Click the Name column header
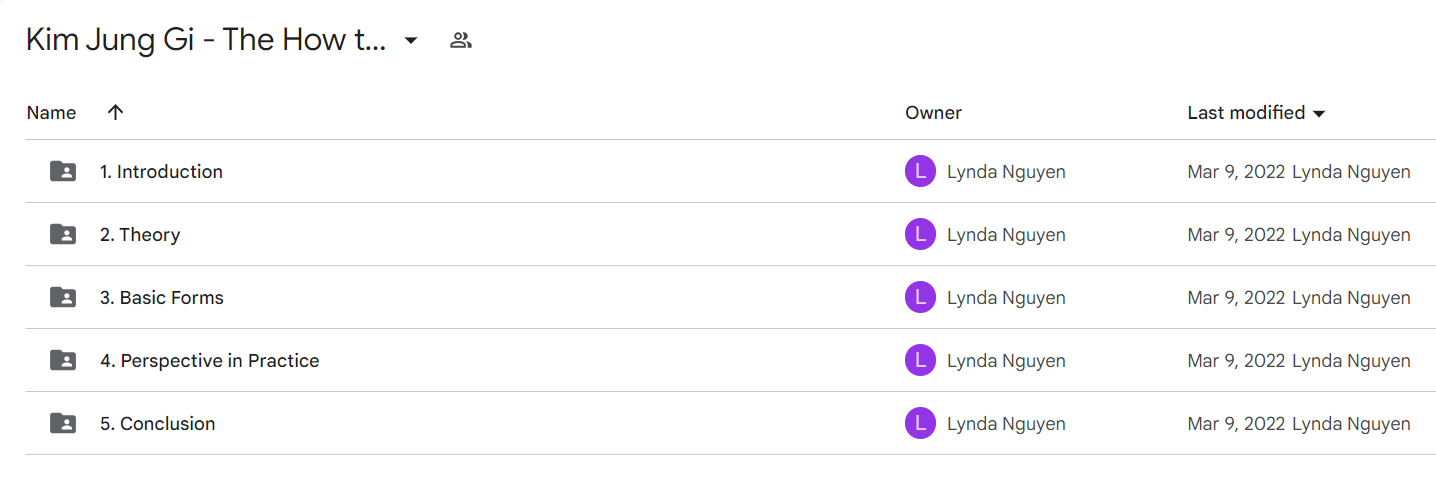Screen dimensions: 1436x498 click(x=51, y=112)
